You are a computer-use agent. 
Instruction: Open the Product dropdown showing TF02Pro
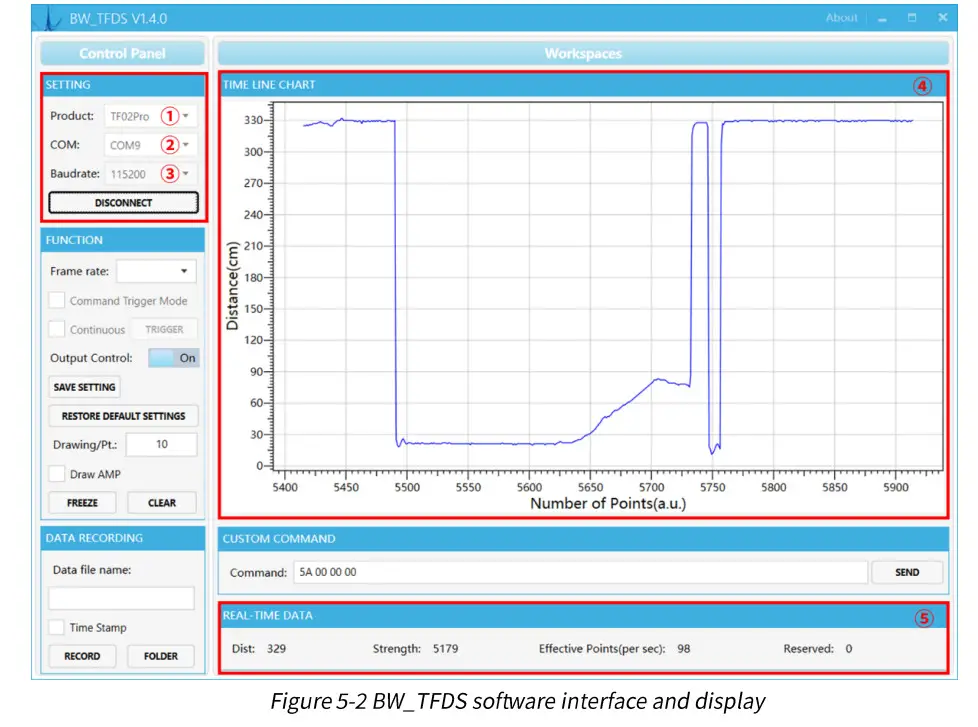click(151, 116)
